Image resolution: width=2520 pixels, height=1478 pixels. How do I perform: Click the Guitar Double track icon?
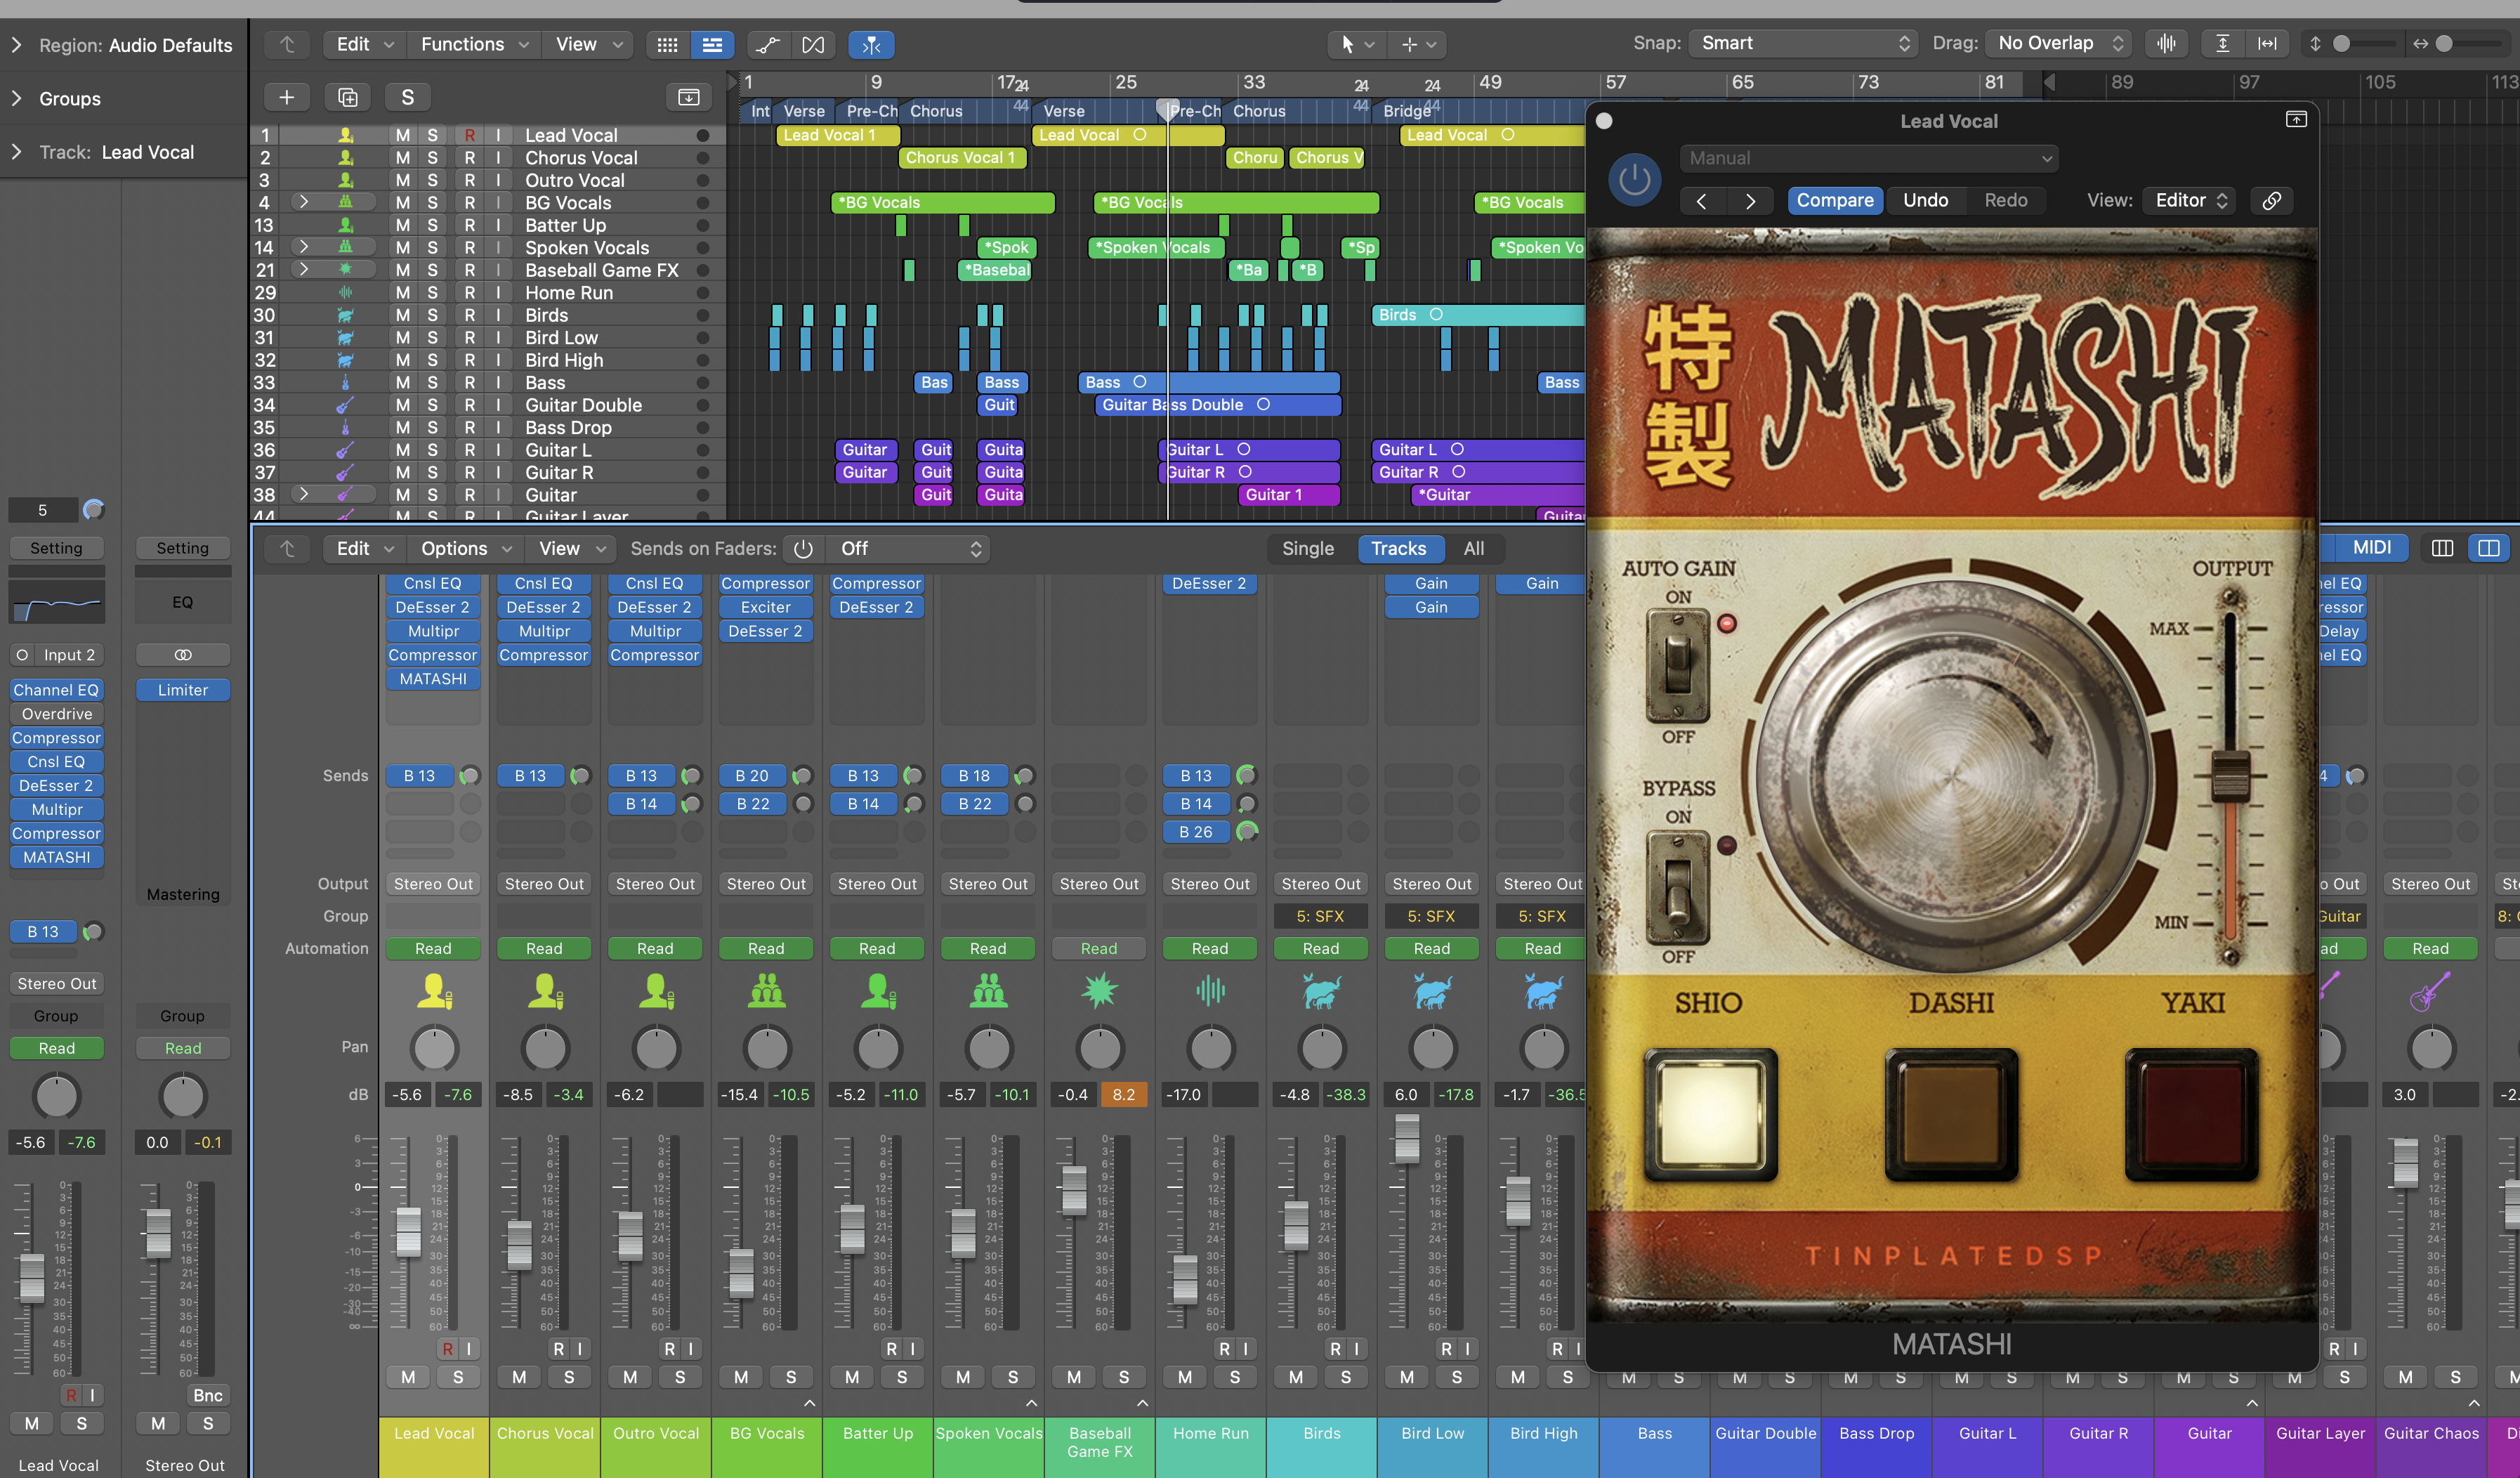(x=345, y=405)
